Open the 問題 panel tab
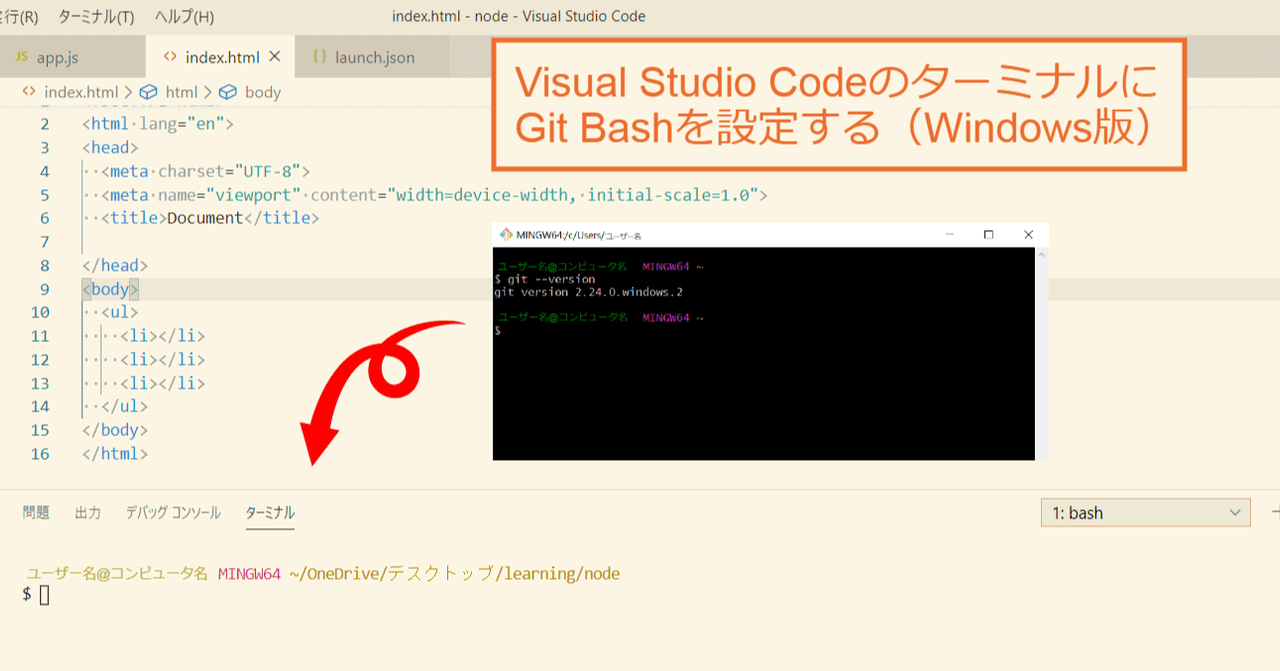The image size is (1280, 671). click(x=36, y=512)
